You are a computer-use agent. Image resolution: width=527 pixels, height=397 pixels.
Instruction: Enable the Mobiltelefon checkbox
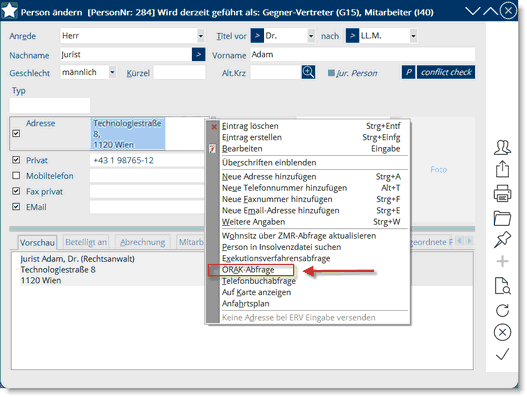pyautogui.click(x=16, y=175)
